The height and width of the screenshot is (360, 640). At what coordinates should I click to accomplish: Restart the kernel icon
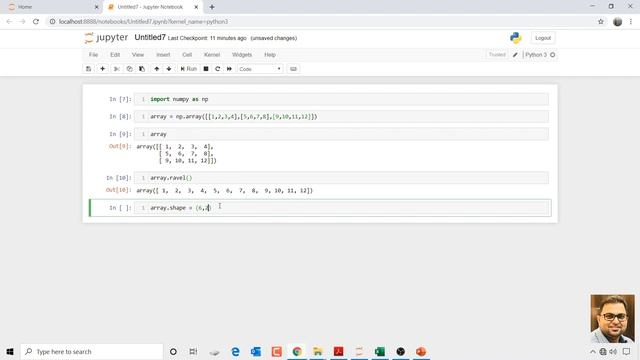(218, 69)
